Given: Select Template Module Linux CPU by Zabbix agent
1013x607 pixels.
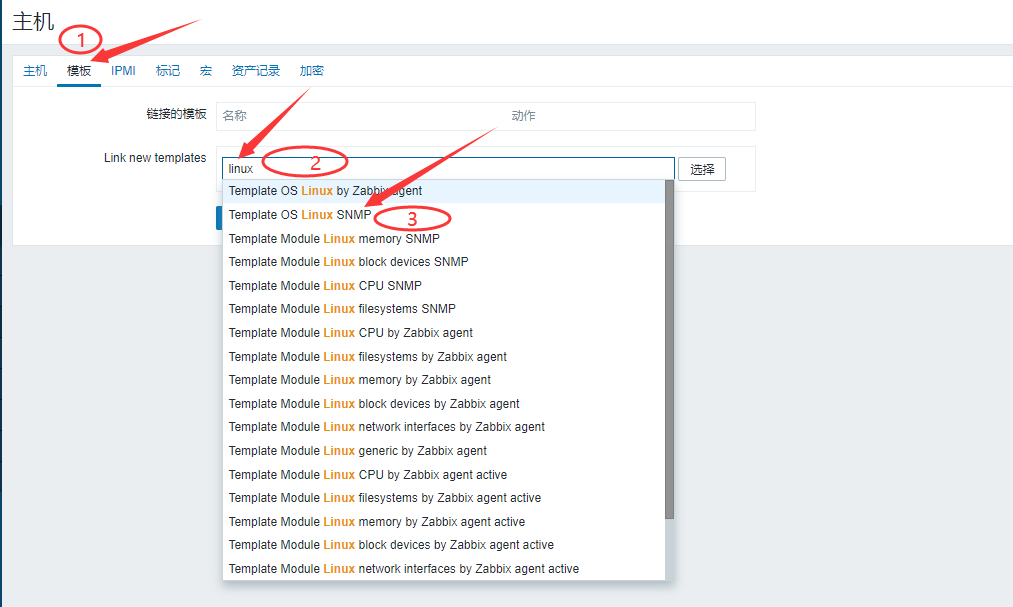Looking at the screenshot, I should [x=444, y=333].
